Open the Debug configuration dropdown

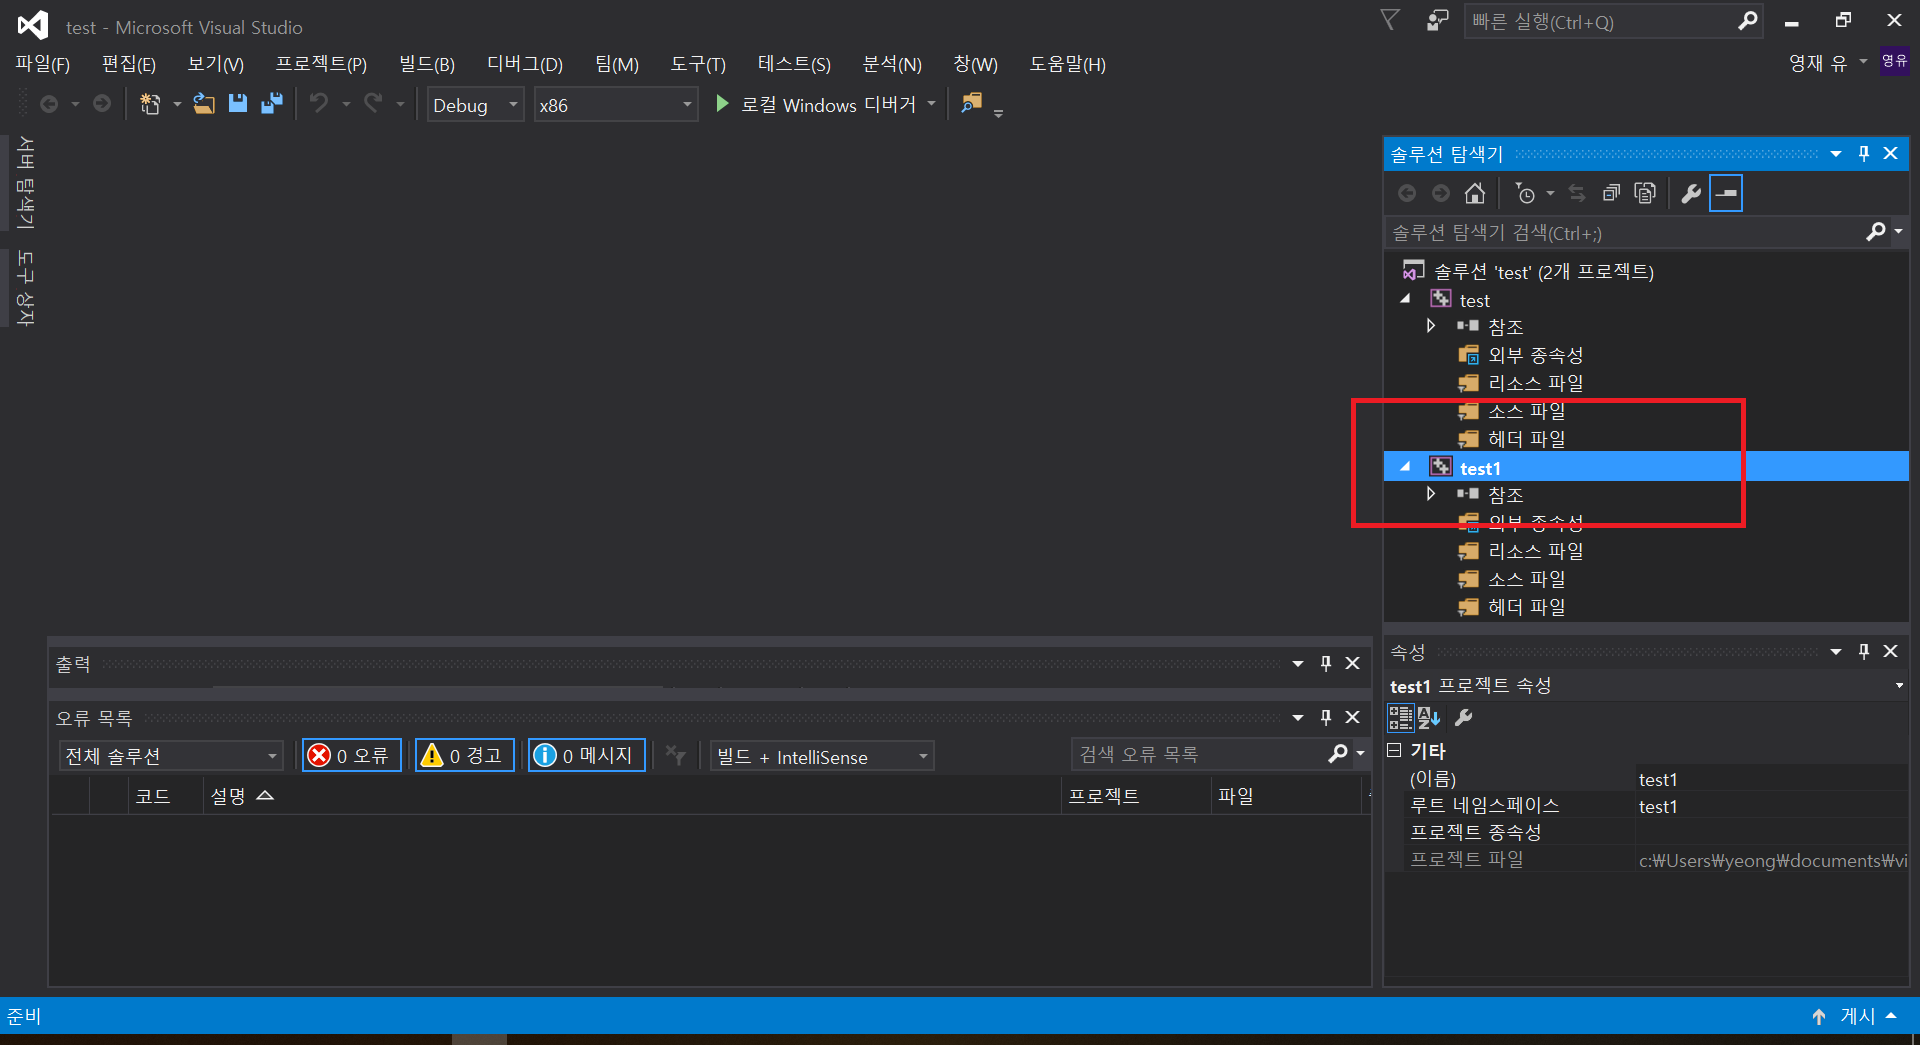(475, 104)
